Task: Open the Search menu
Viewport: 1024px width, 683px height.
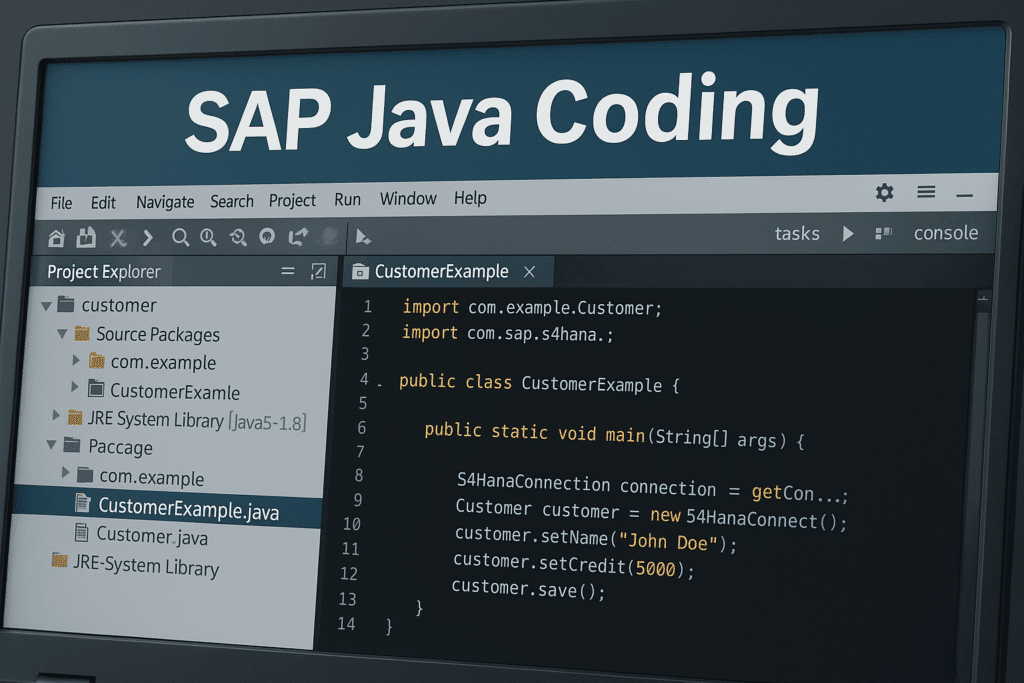Action: (232, 201)
